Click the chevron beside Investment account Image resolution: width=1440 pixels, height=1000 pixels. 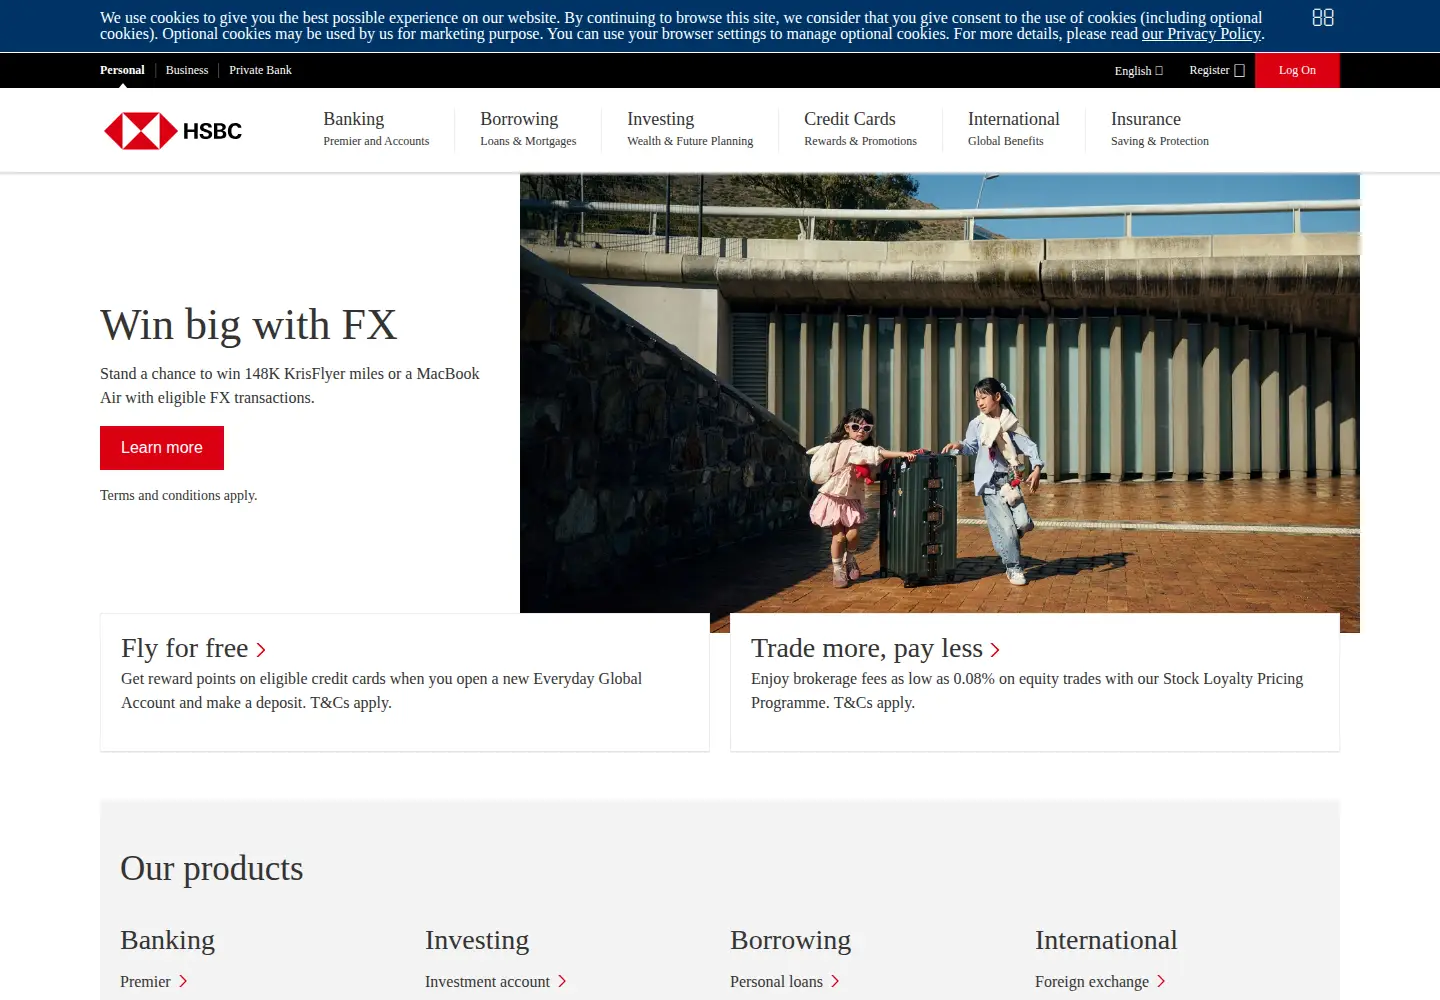pyautogui.click(x=562, y=982)
